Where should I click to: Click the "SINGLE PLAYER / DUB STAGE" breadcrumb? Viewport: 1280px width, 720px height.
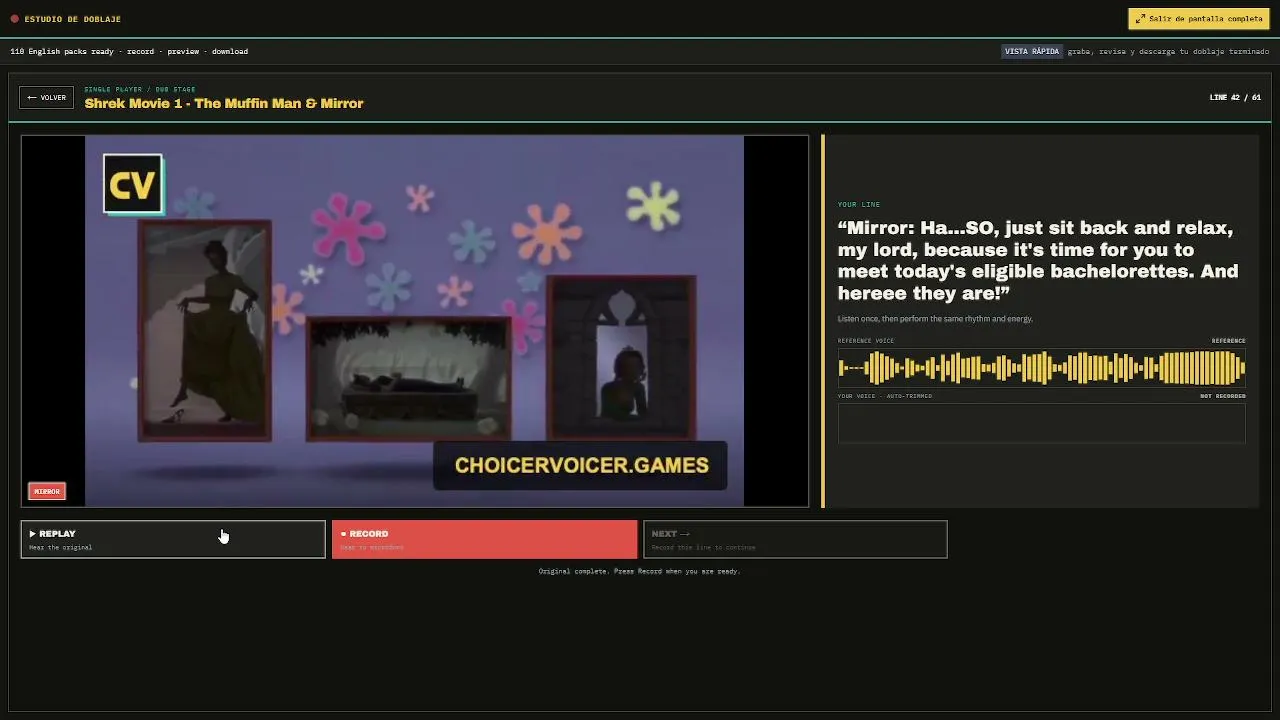click(x=140, y=89)
